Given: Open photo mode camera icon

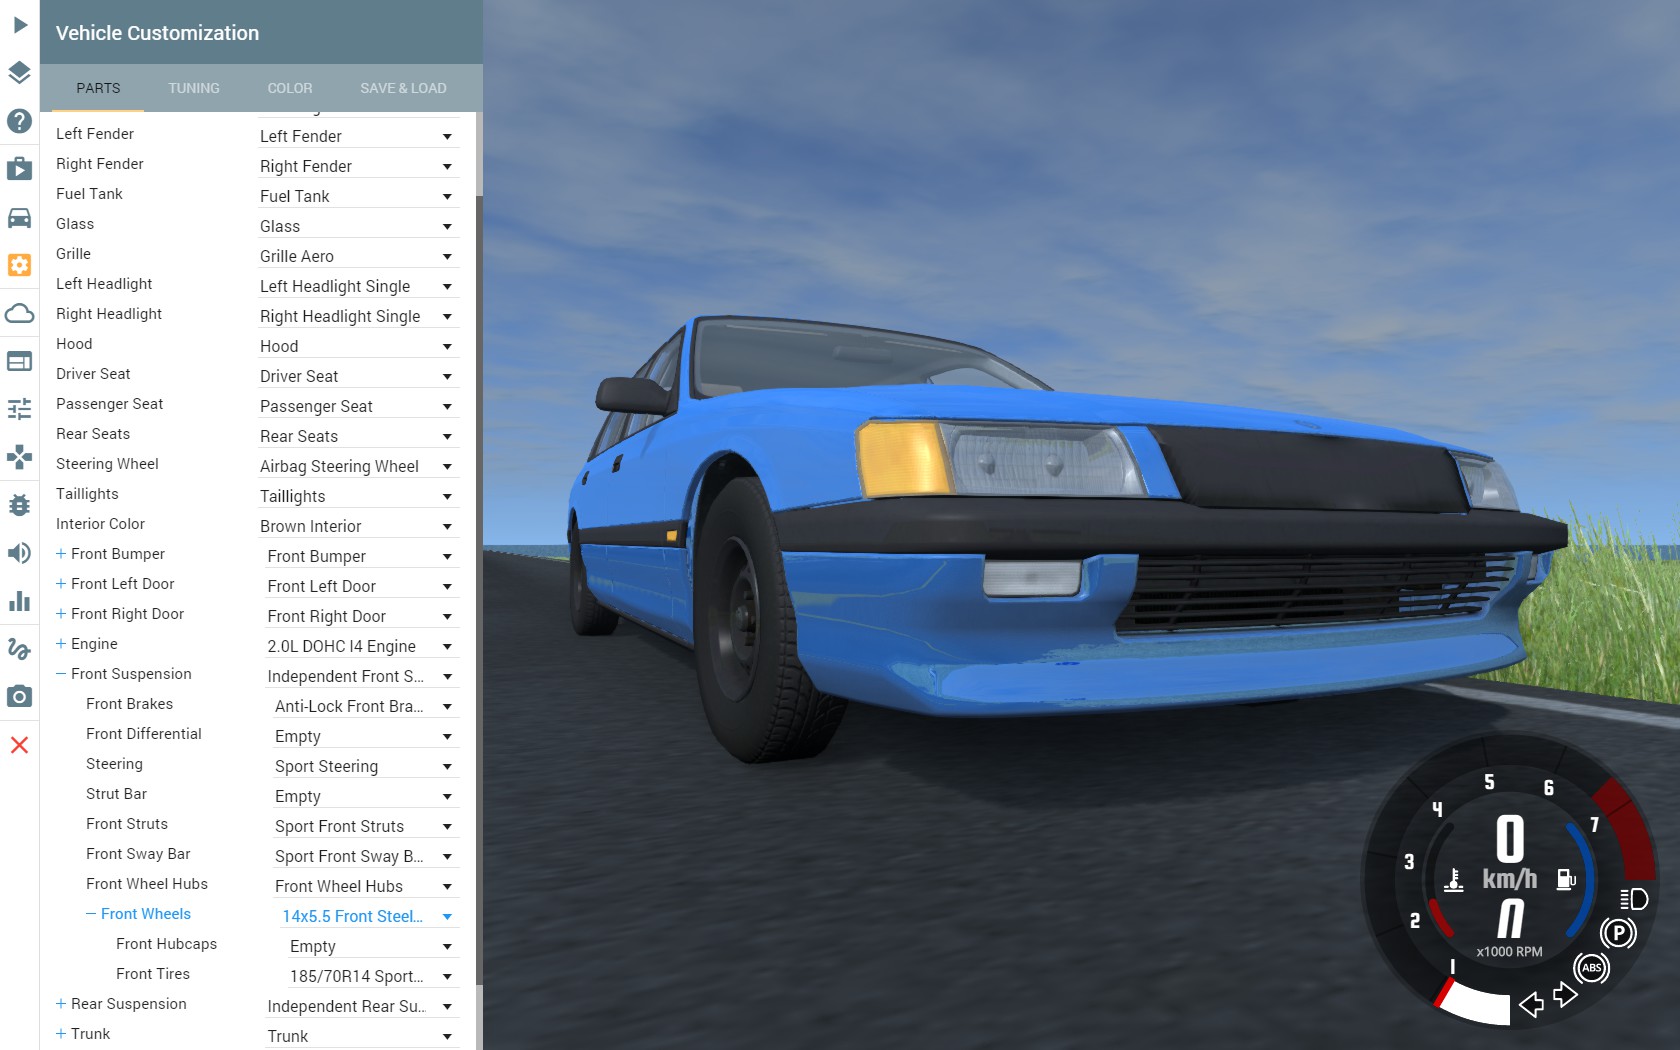Looking at the screenshot, I should [19, 697].
